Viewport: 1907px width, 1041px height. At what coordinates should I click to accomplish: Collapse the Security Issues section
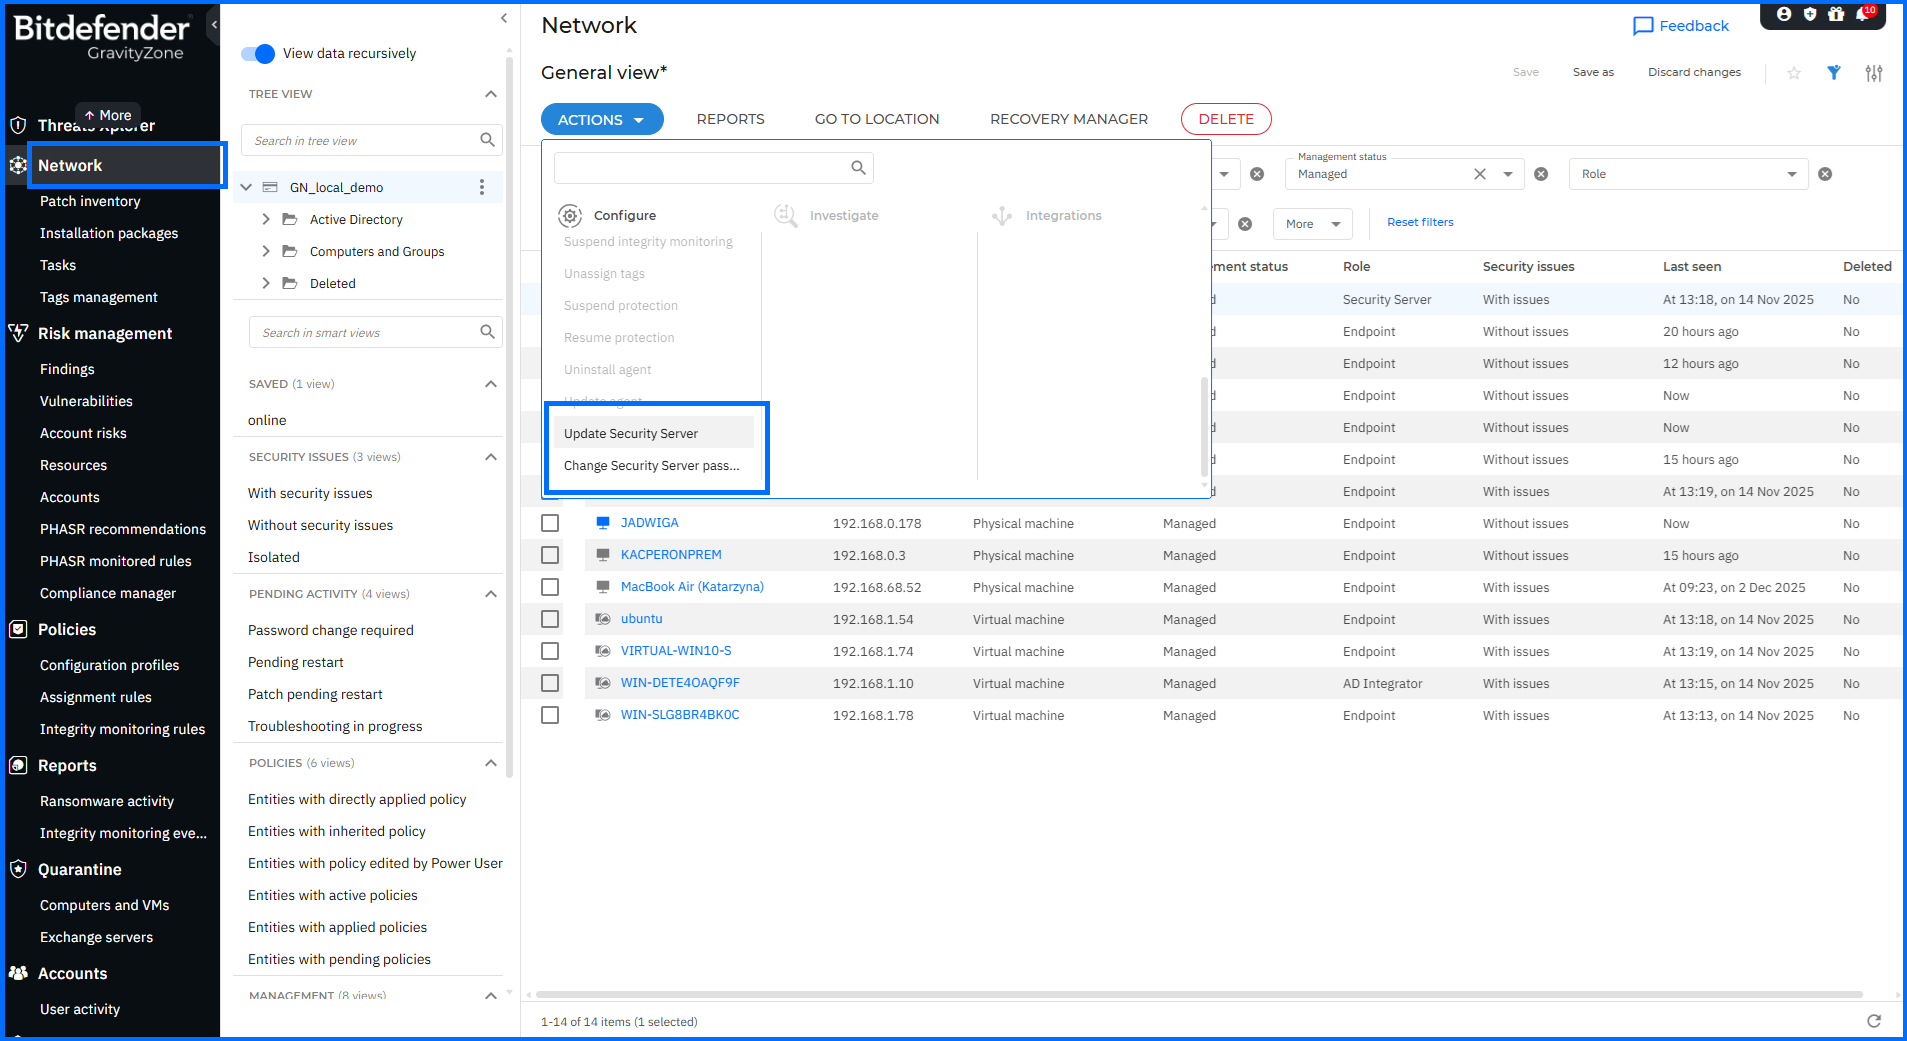pos(490,457)
